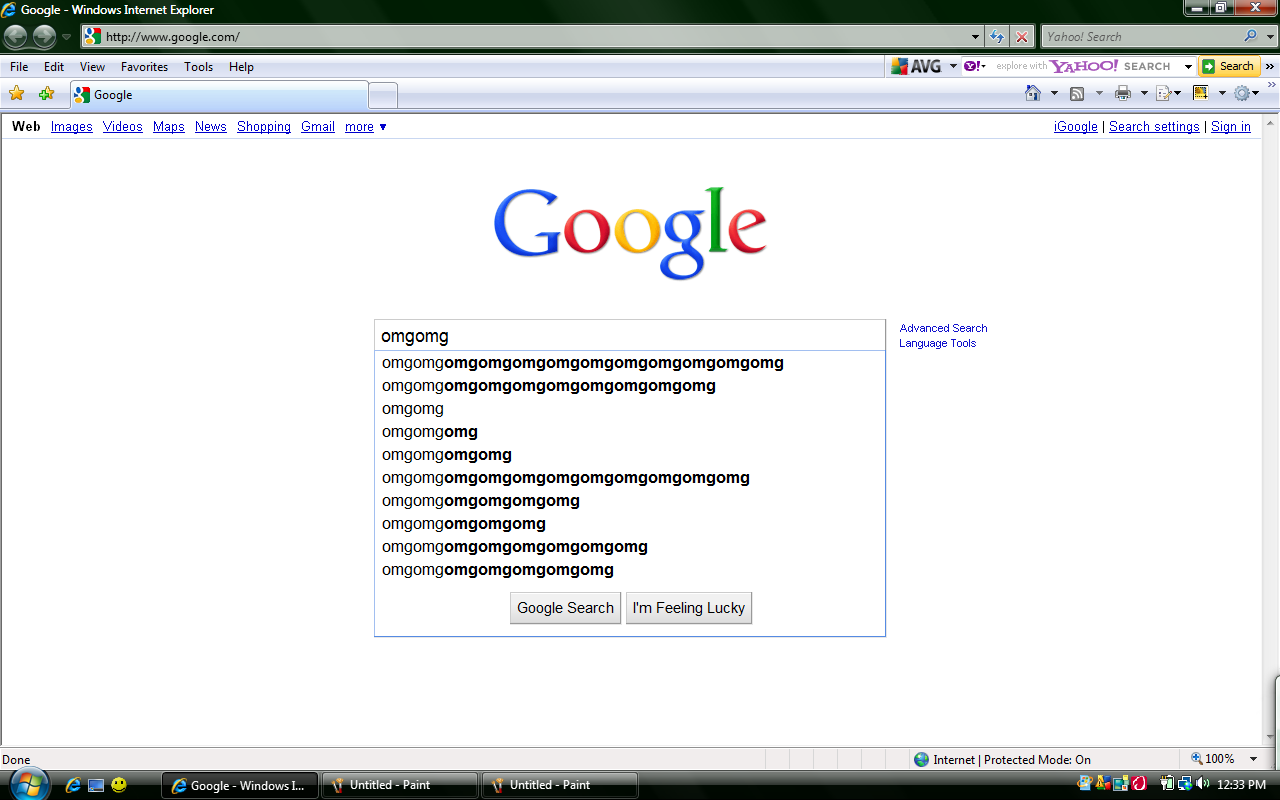Click the RSS Feeds icon

(x=1077, y=95)
